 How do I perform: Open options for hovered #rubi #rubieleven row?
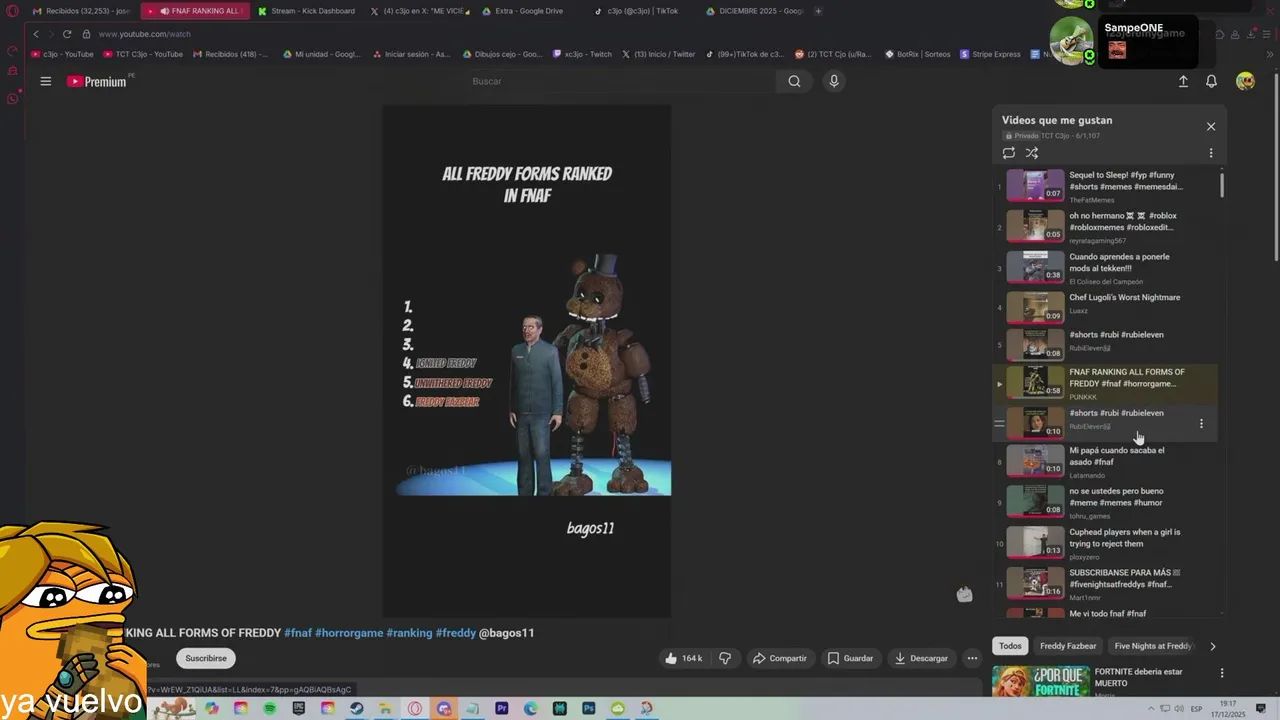(x=1201, y=424)
